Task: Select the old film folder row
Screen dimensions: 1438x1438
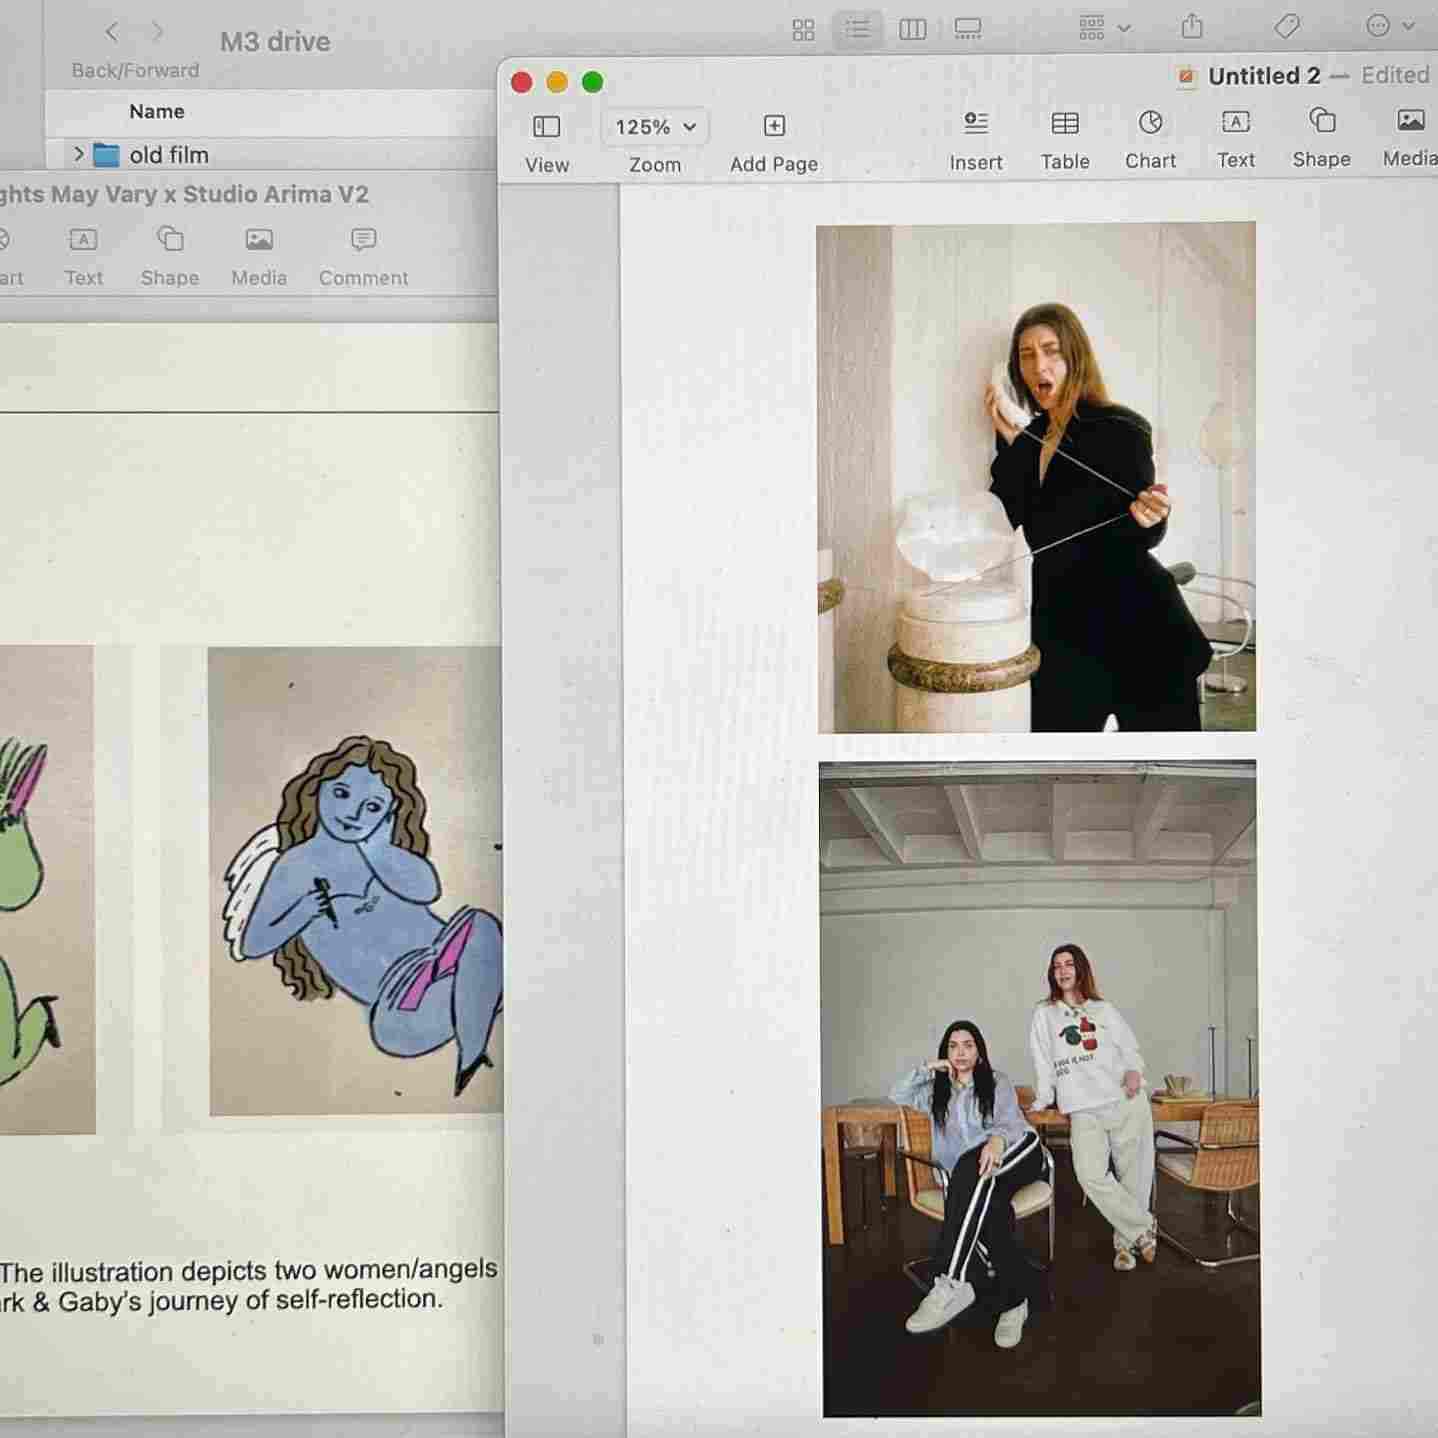Action: coord(270,155)
